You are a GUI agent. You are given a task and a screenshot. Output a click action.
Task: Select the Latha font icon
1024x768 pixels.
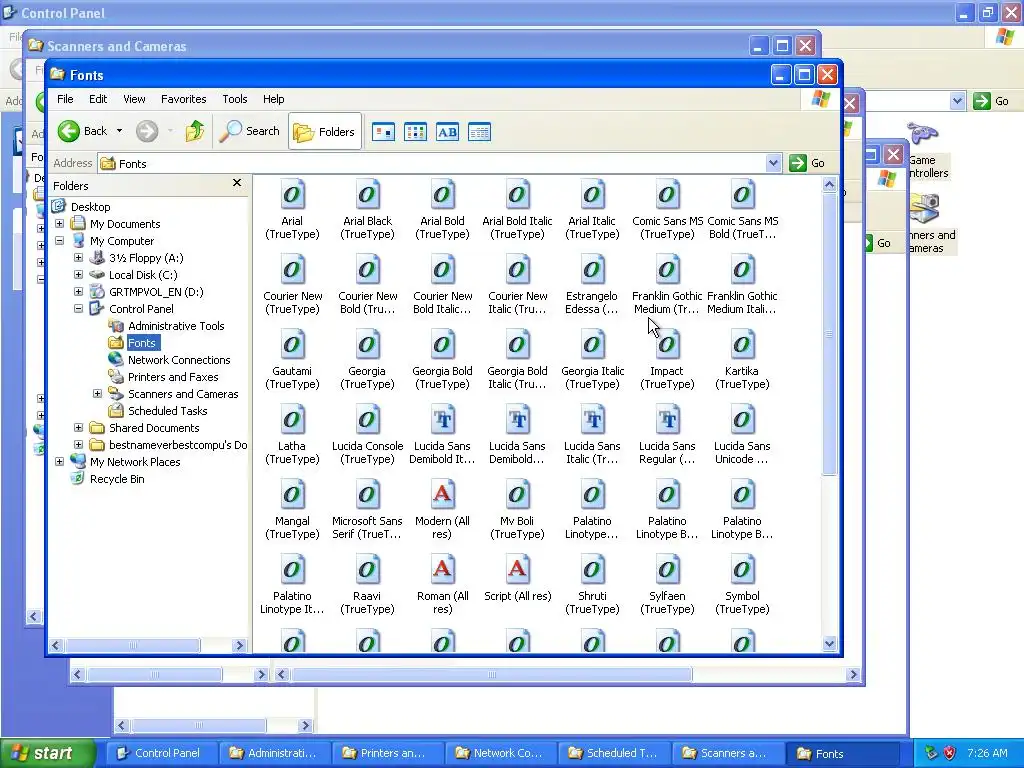click(292, 420)
